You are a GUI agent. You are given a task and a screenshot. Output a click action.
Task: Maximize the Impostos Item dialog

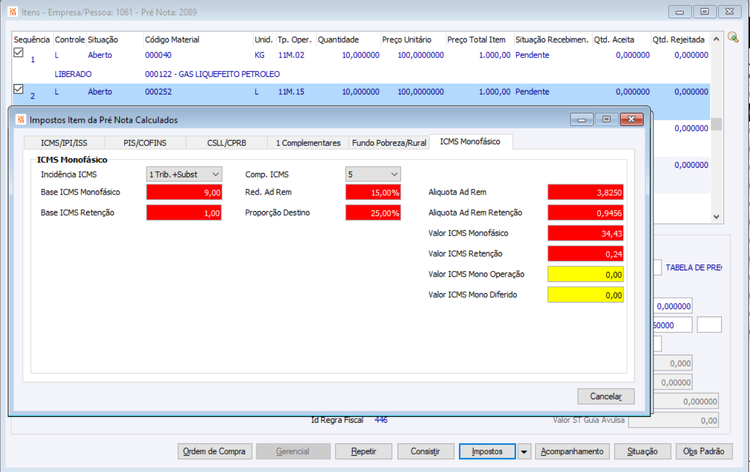(x=607, y=120)
